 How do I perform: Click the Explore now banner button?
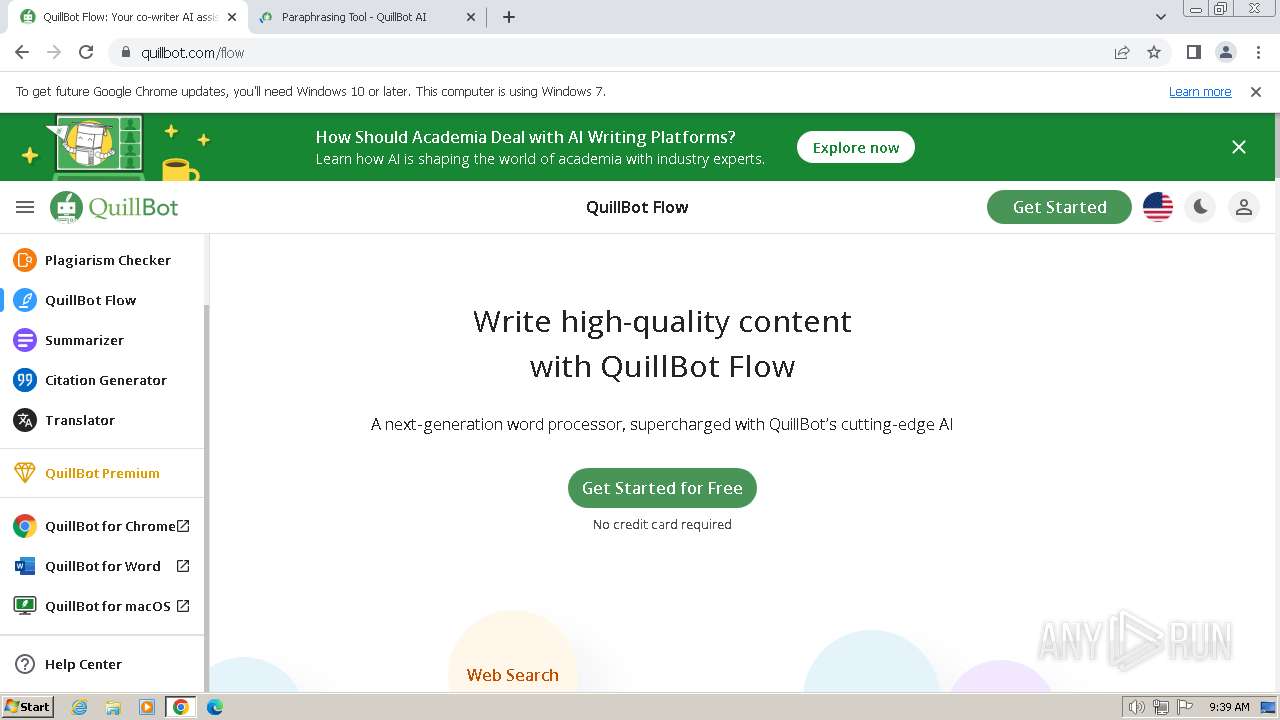click(856, 147)
